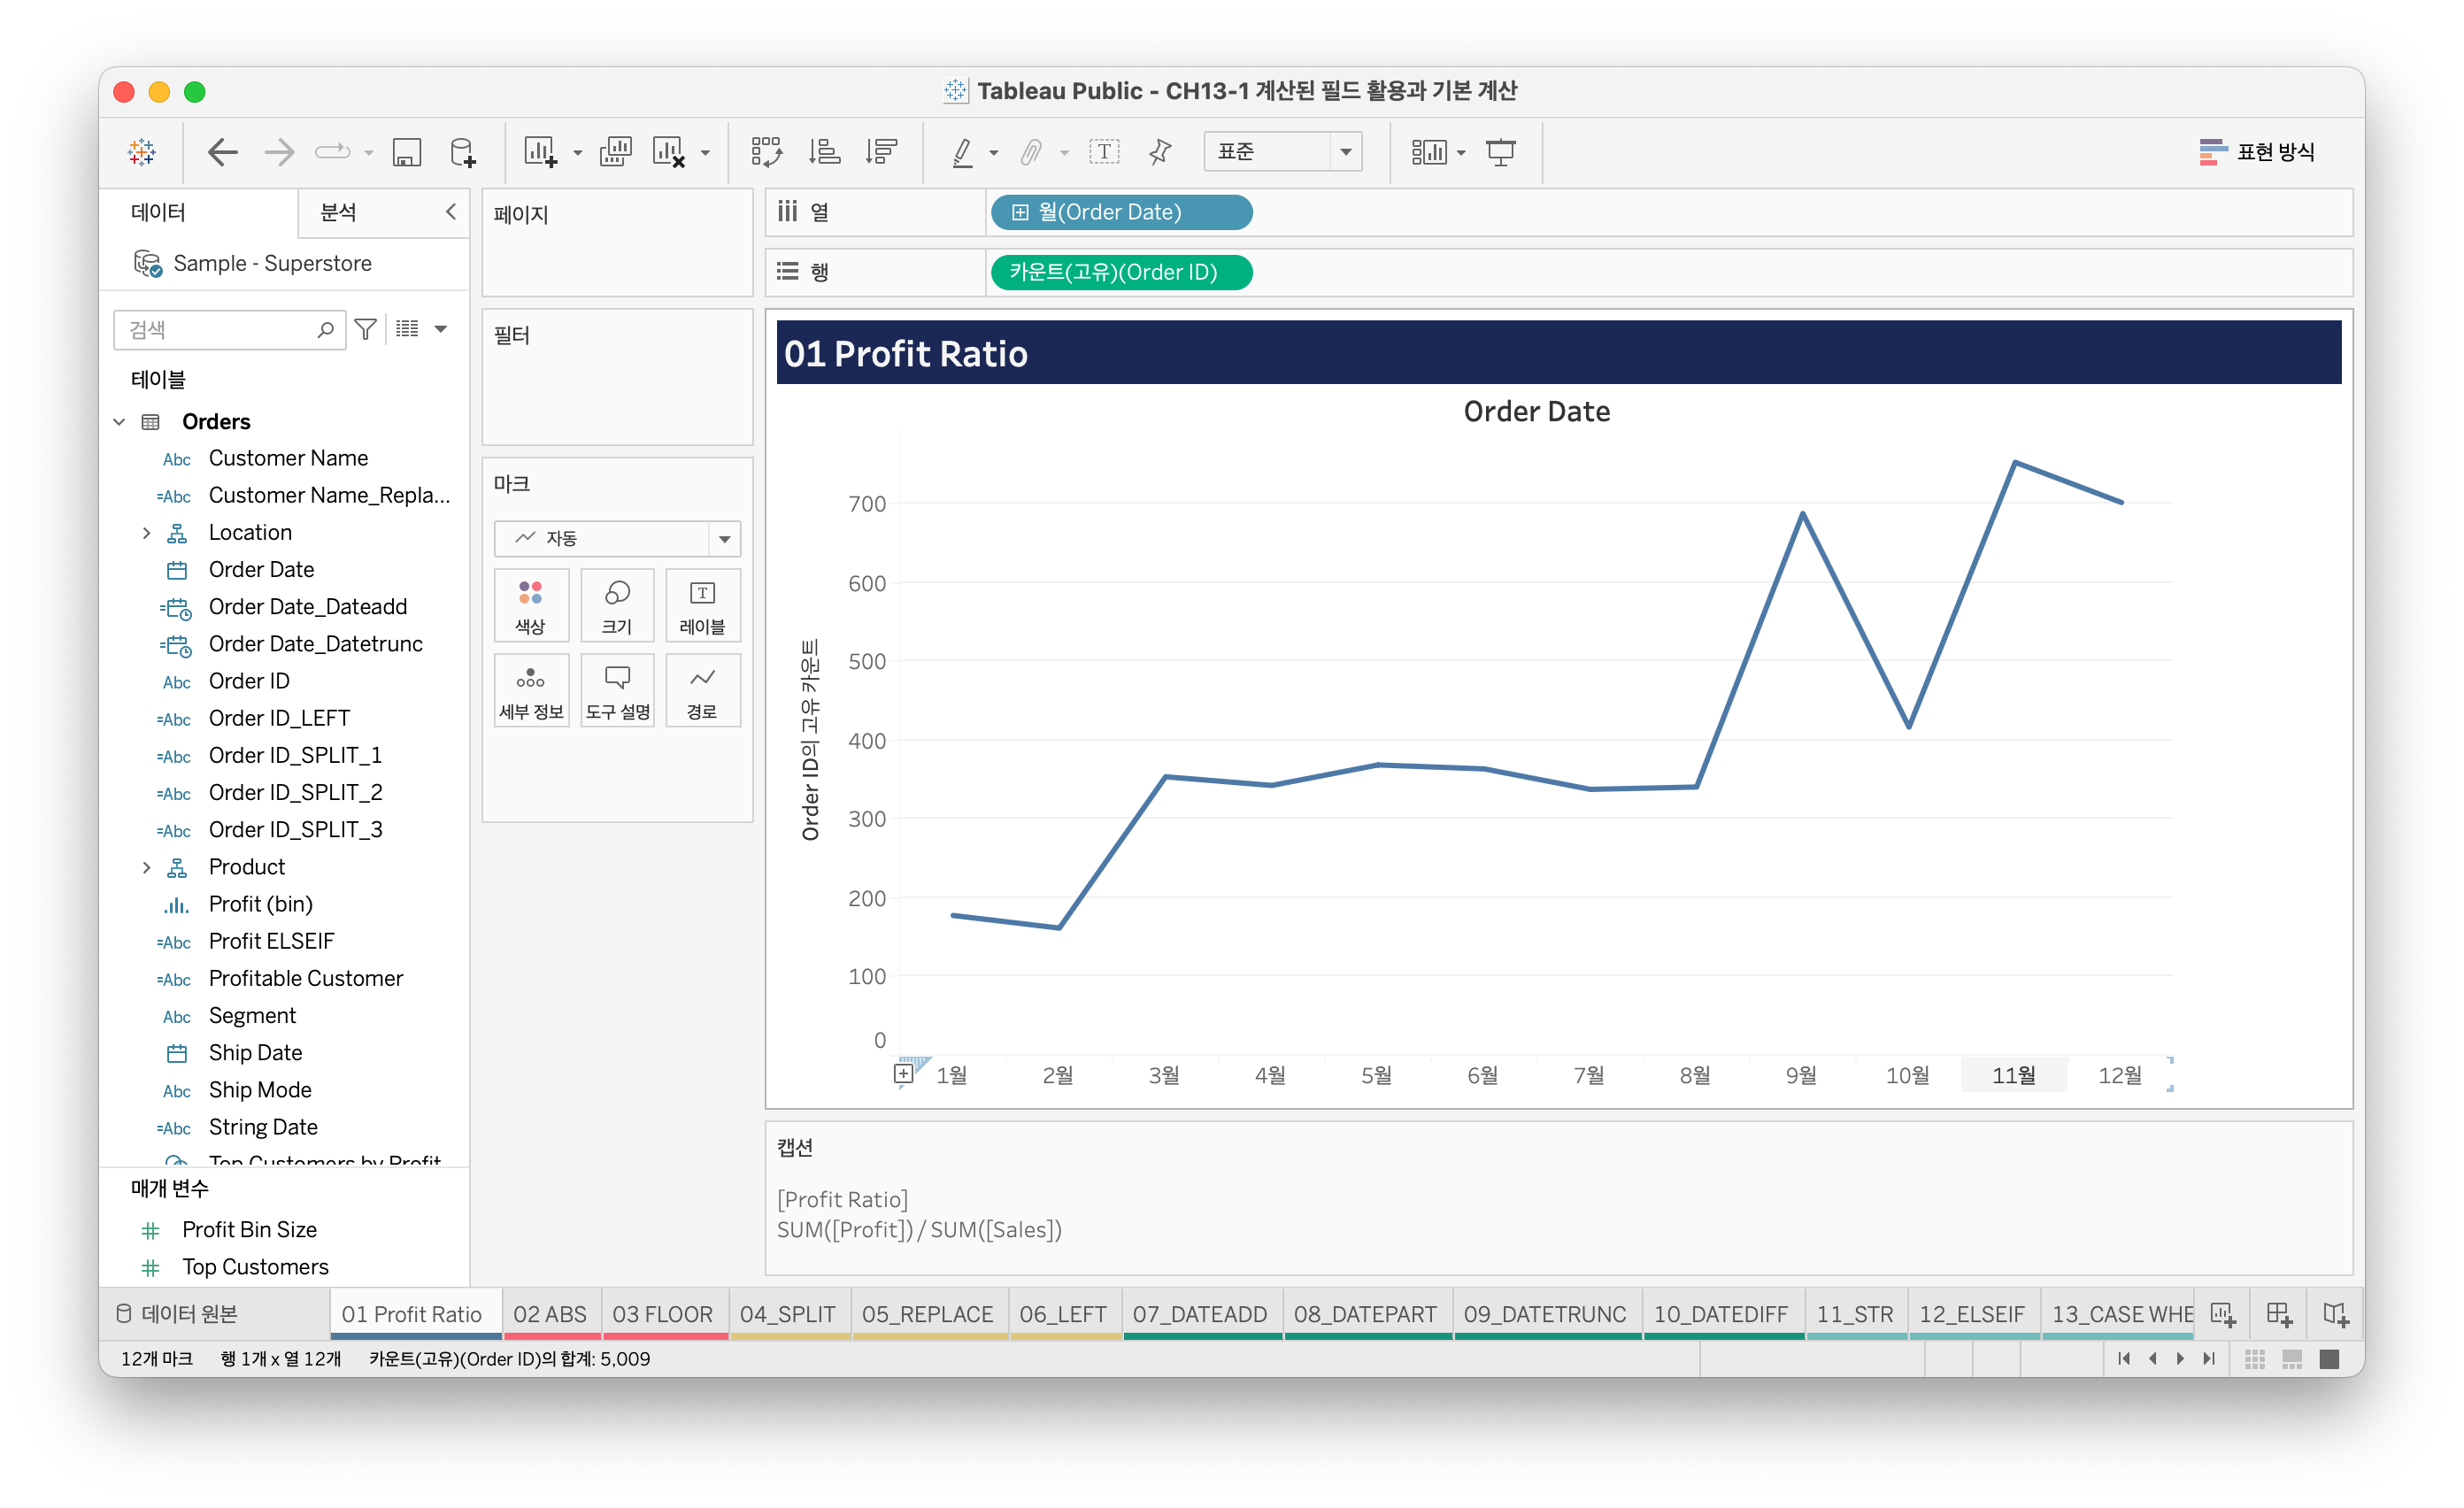Open the Color marks card

click(530, 605)
